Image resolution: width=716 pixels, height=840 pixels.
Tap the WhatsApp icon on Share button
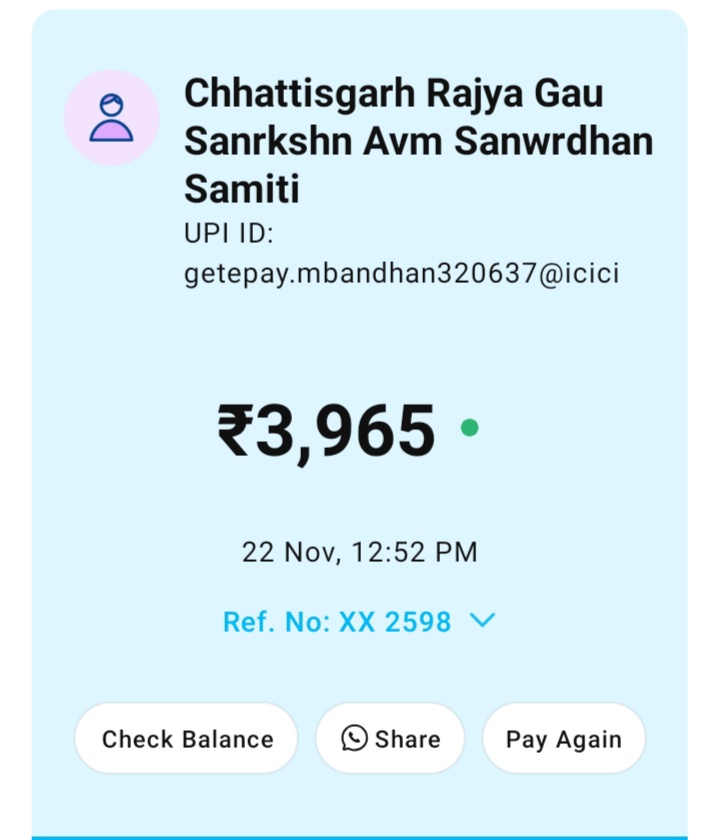[354, 738]
